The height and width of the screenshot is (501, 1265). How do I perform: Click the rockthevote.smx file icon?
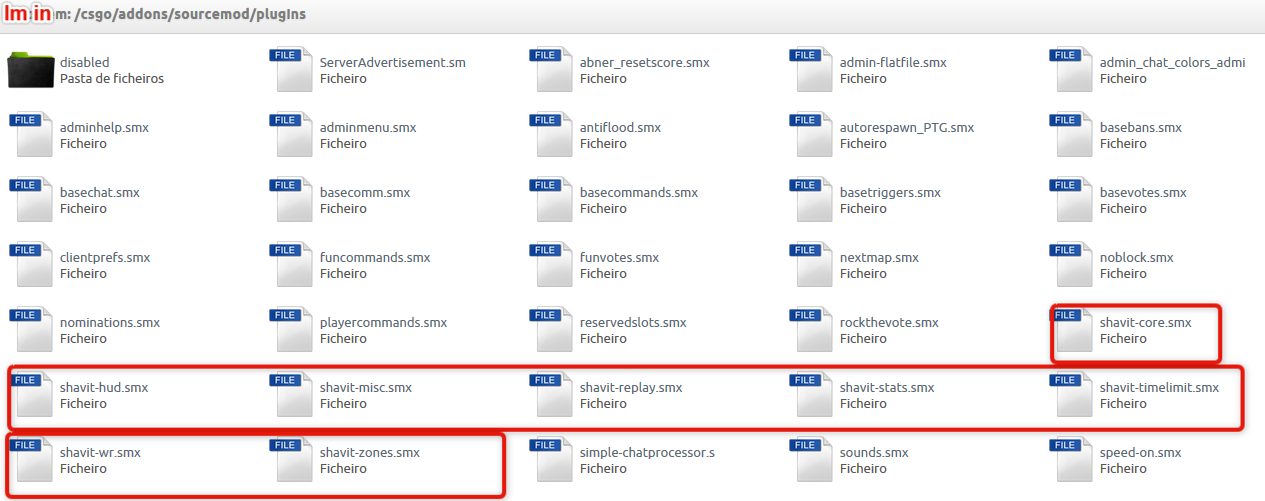[811, 330]
